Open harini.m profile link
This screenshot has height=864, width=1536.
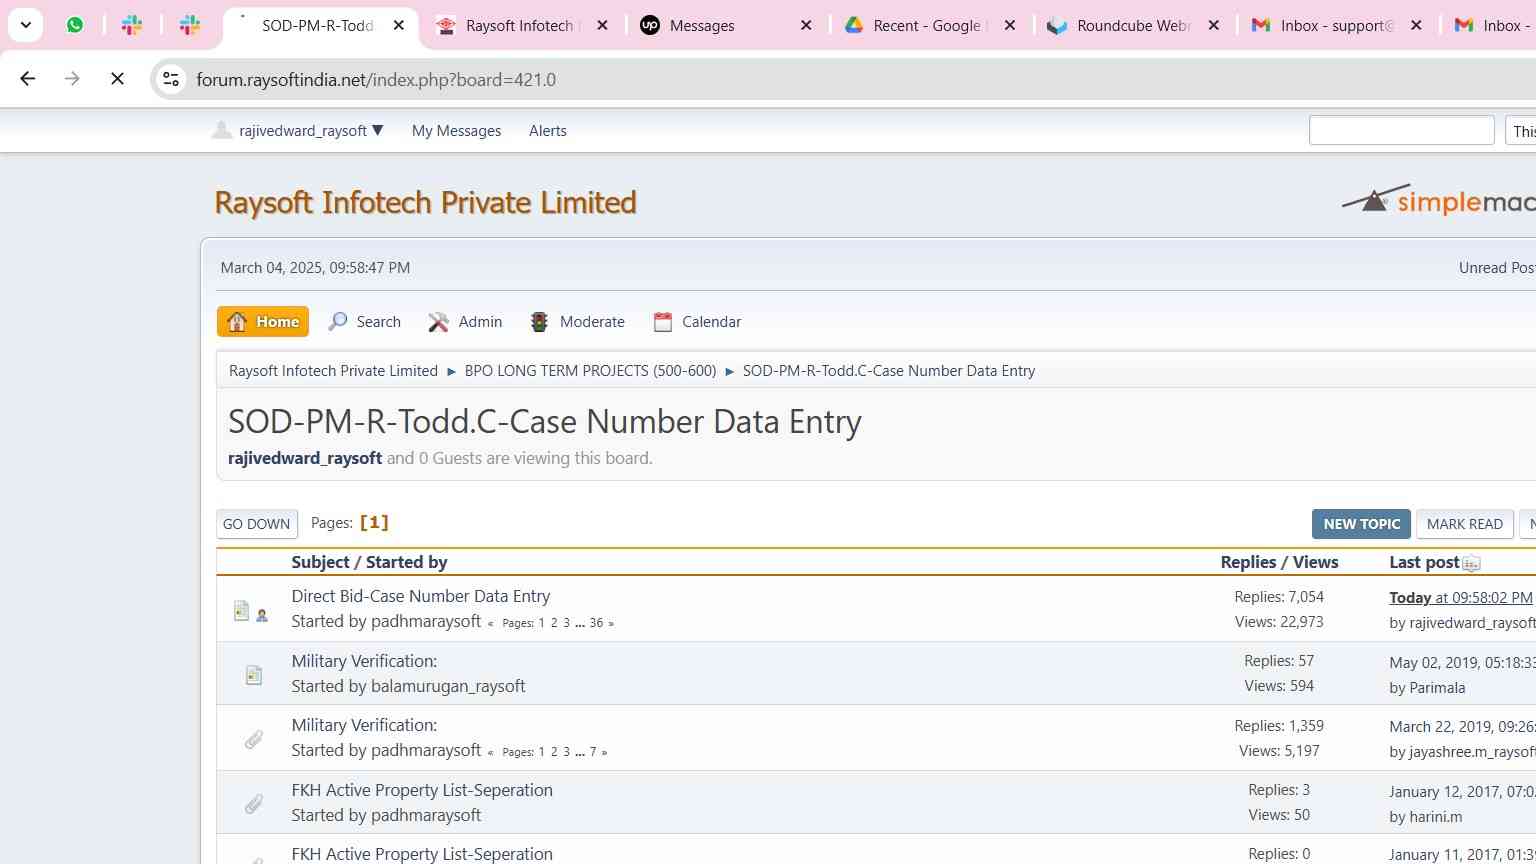[x=1435, y=817]
